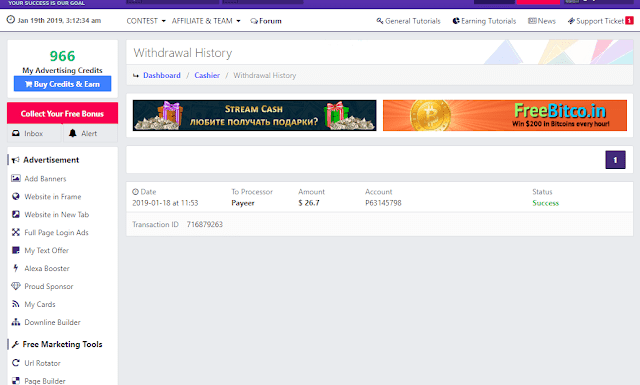The image size is (640, 385).
Task: Click the 2019-01-18 at 11:53 date
Action: pyautogui.click(x=165, y=203)
